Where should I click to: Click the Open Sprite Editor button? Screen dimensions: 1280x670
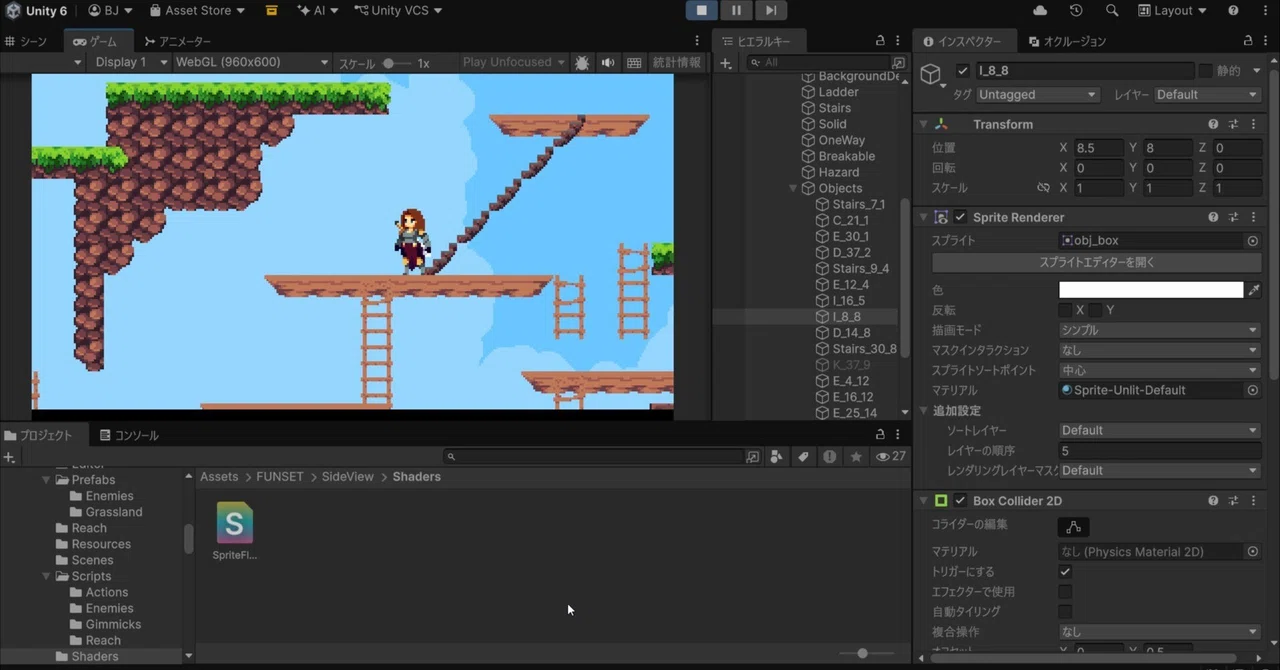1096,262
